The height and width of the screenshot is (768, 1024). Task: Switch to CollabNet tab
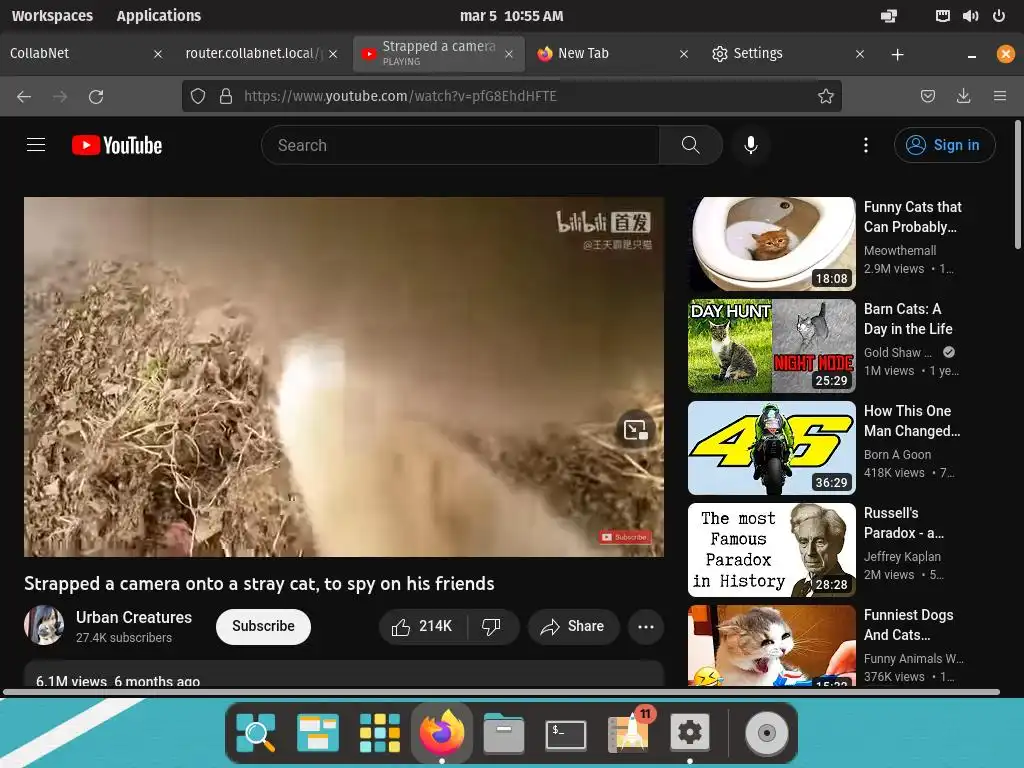click(85, 54)
